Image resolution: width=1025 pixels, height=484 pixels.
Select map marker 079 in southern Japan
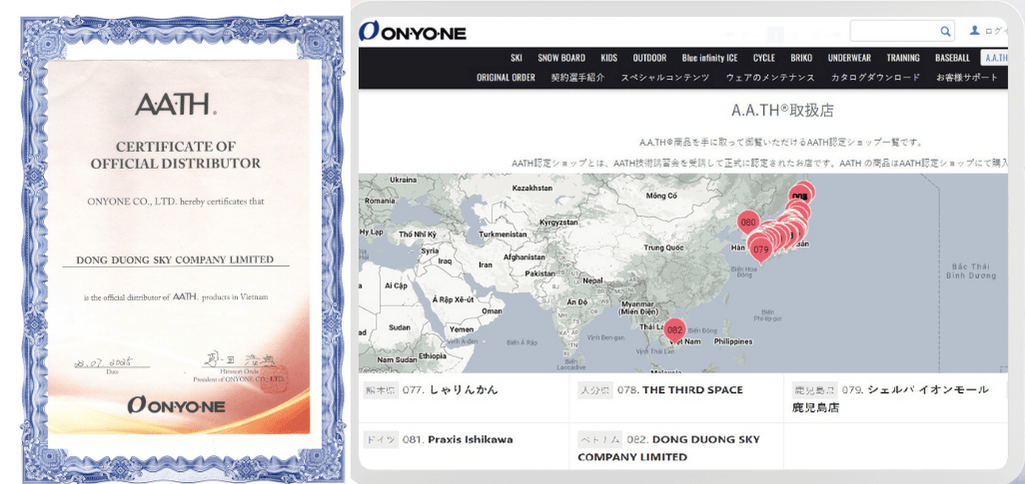760,247
